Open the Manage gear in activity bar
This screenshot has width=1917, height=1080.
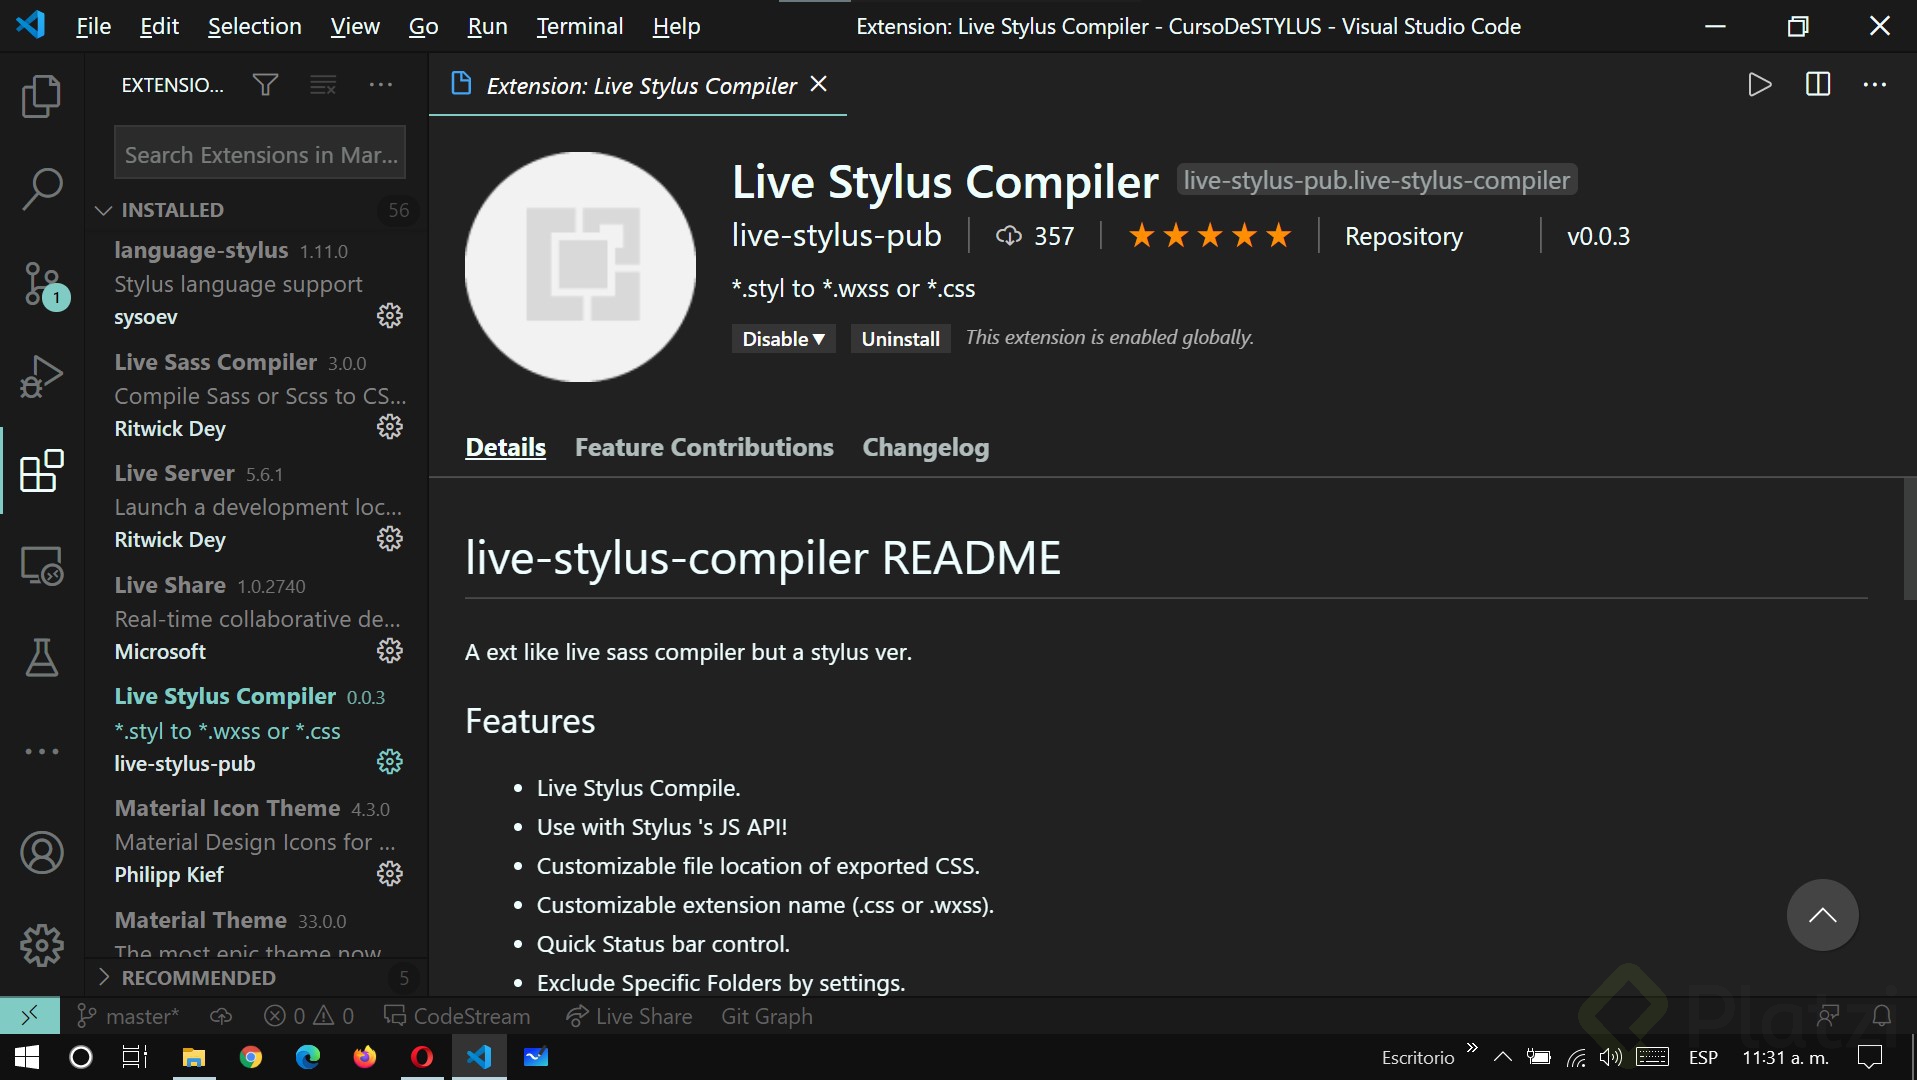41,945
